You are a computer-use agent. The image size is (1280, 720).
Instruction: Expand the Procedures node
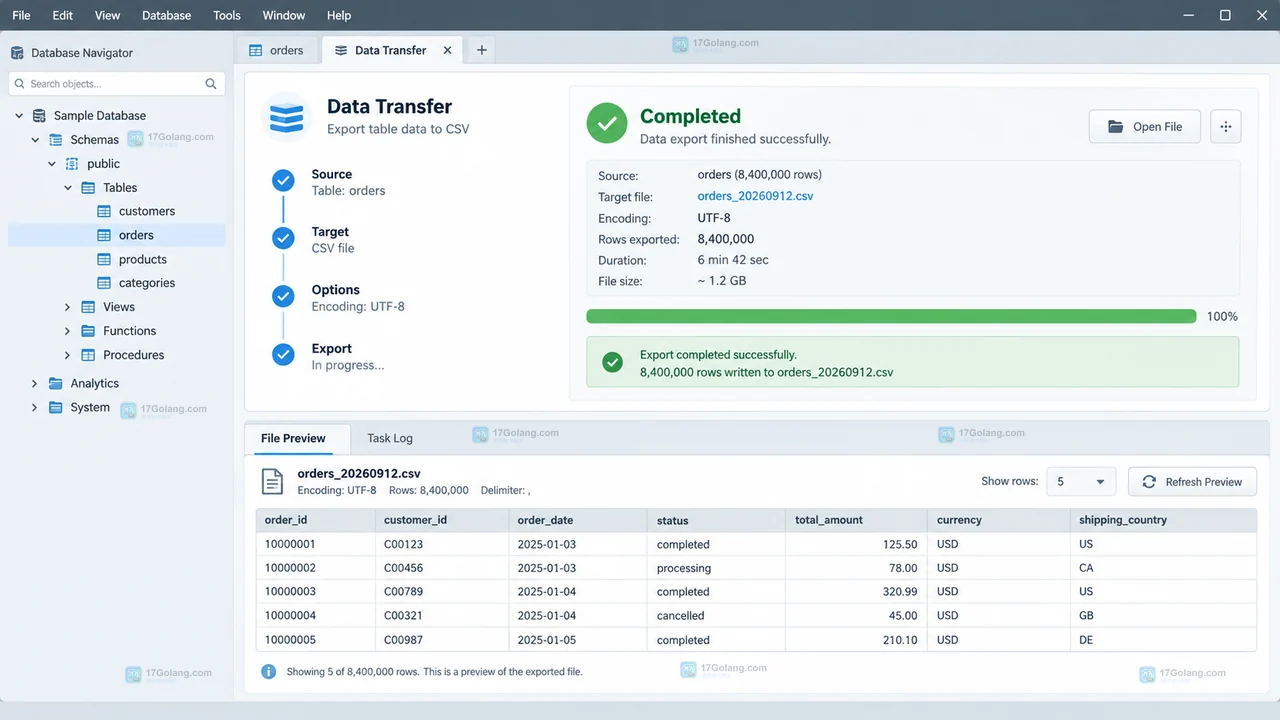point(68,355)
